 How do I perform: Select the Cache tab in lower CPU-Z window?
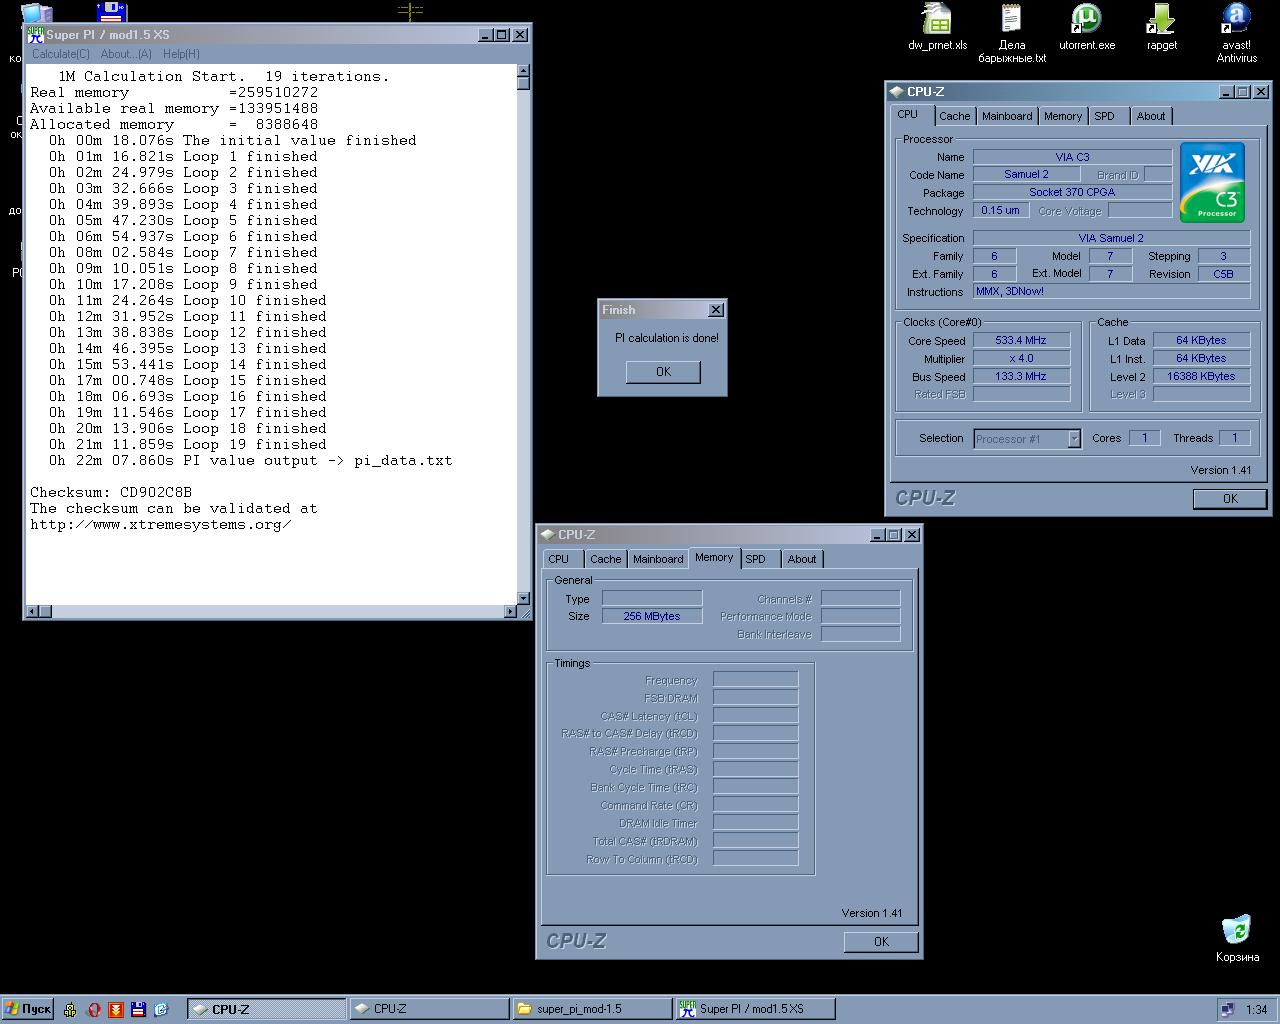click(x=605, y=559)
